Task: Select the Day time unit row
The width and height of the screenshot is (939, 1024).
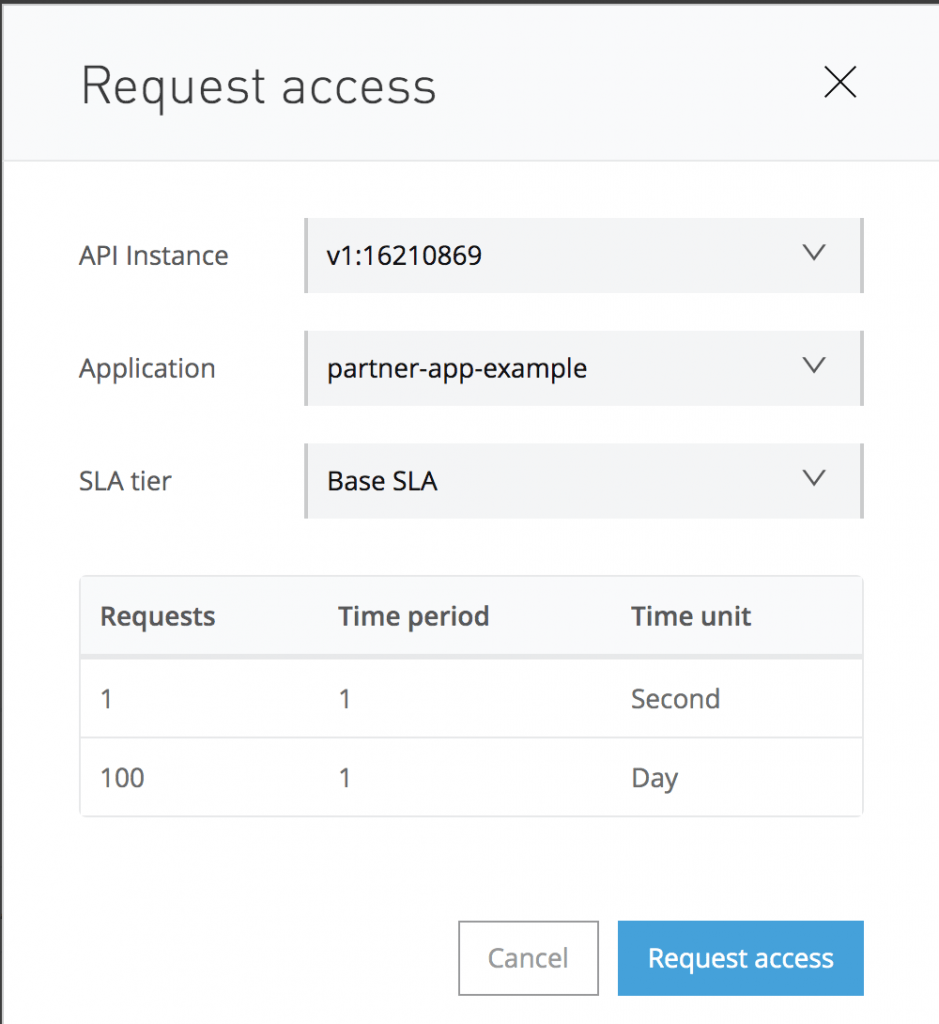Action: [x=471, y=777]
